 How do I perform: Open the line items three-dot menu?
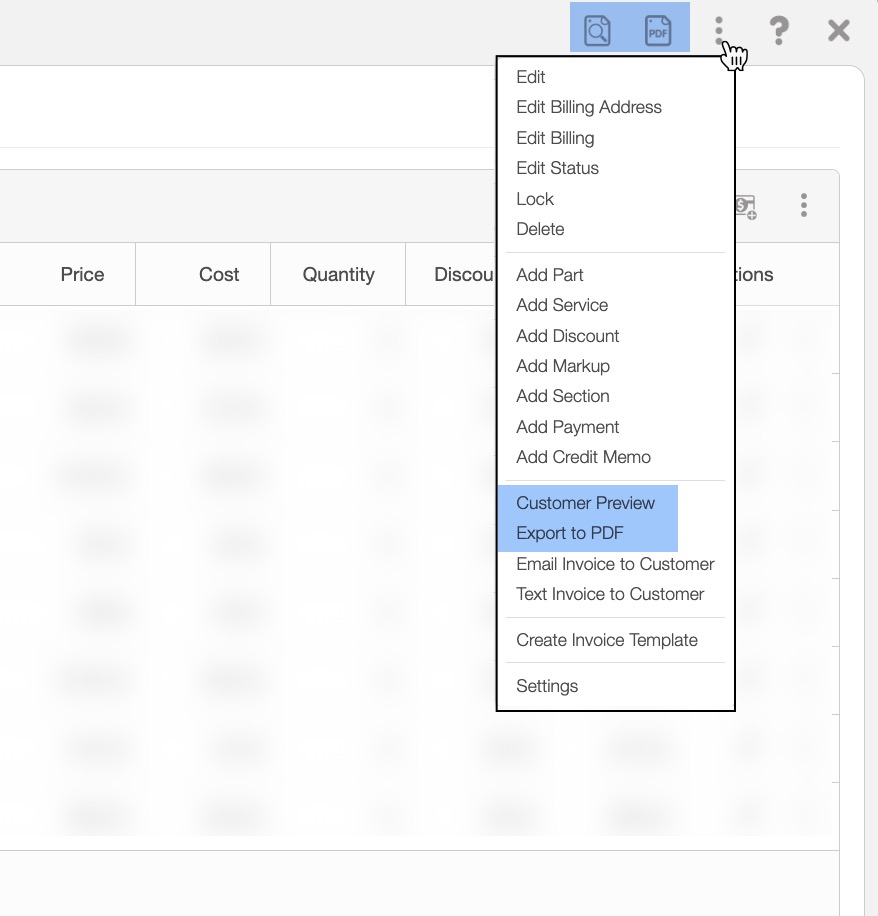(803, 206)
